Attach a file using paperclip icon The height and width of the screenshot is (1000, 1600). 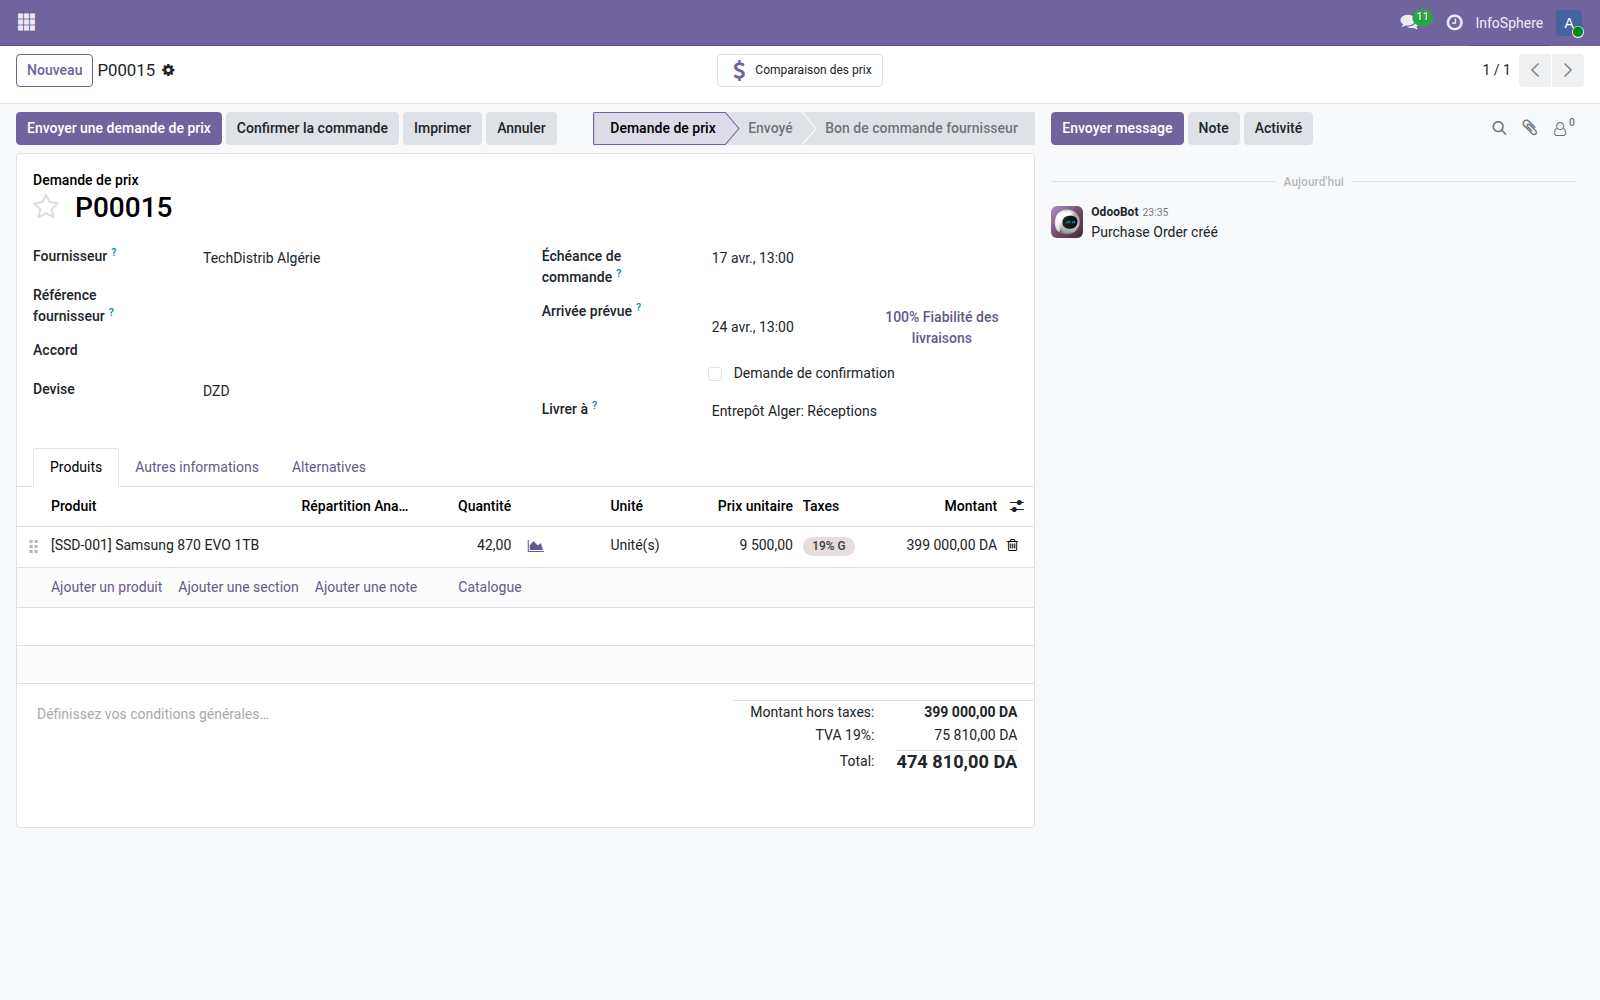(x=1529, y=128)
